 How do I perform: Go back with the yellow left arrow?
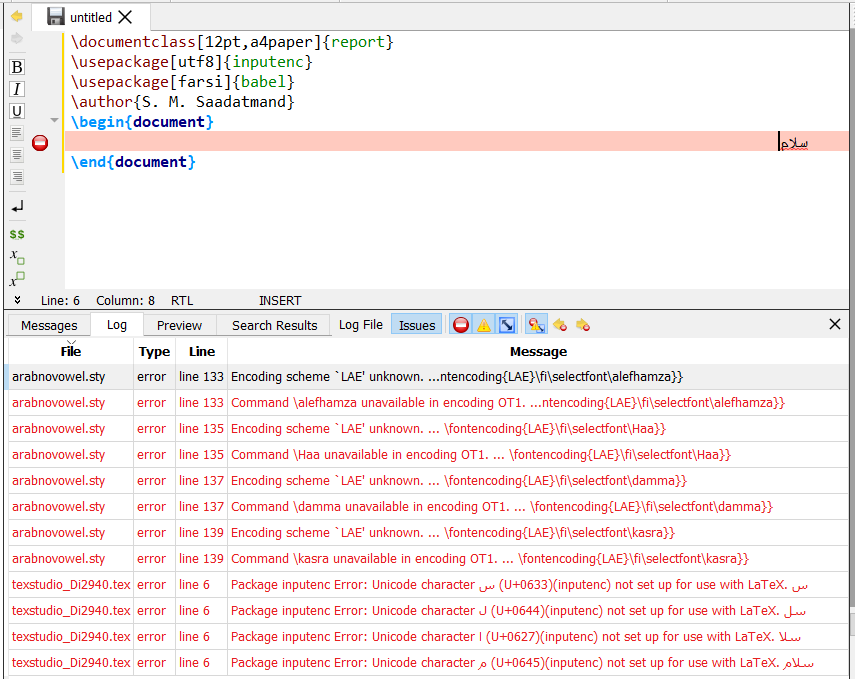pyautogui.click(x=17, y=17)
